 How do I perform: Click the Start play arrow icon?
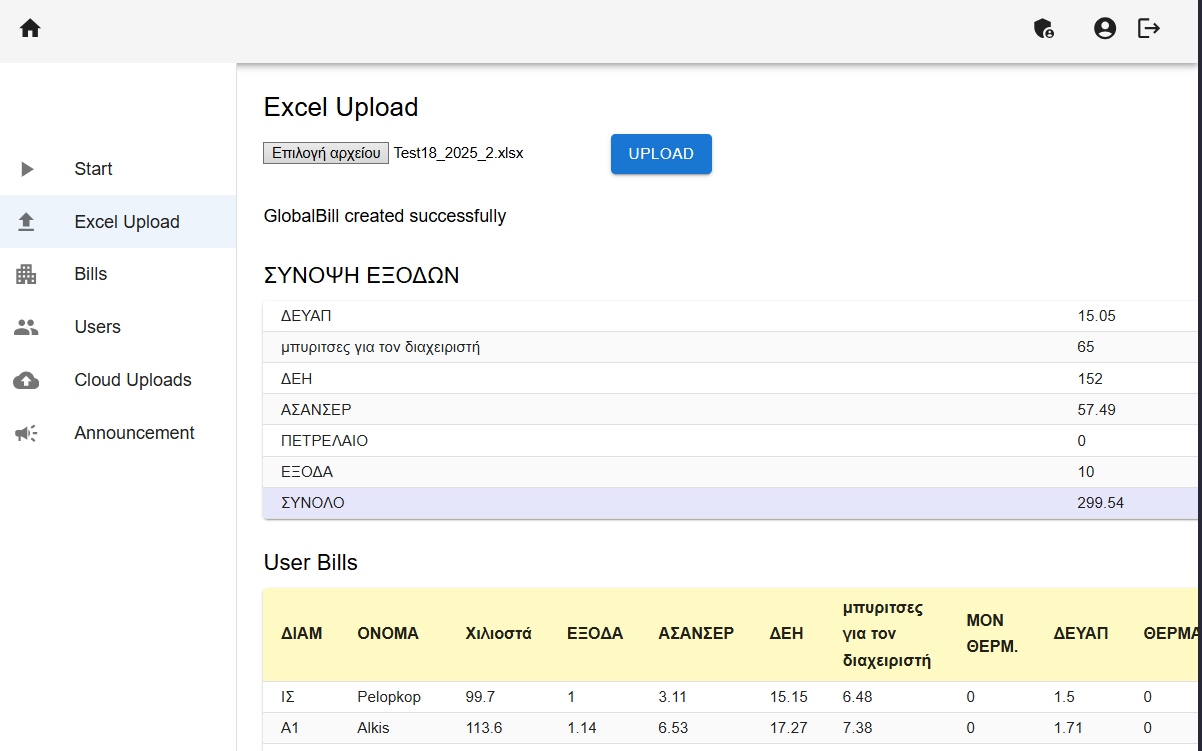coord(27,169)
